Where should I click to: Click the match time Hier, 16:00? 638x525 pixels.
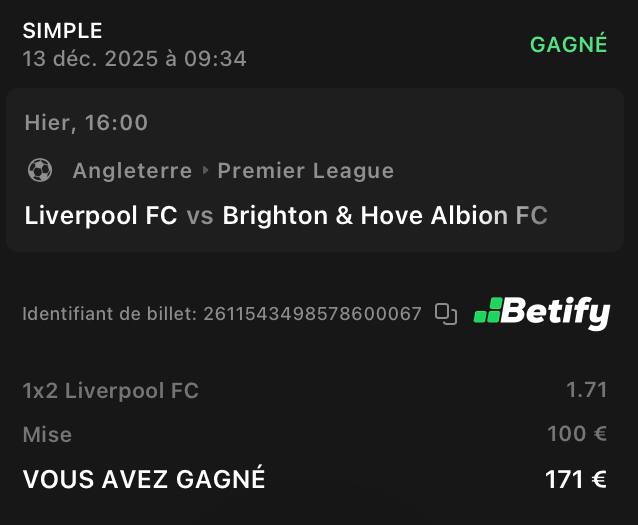pos(85,123)
